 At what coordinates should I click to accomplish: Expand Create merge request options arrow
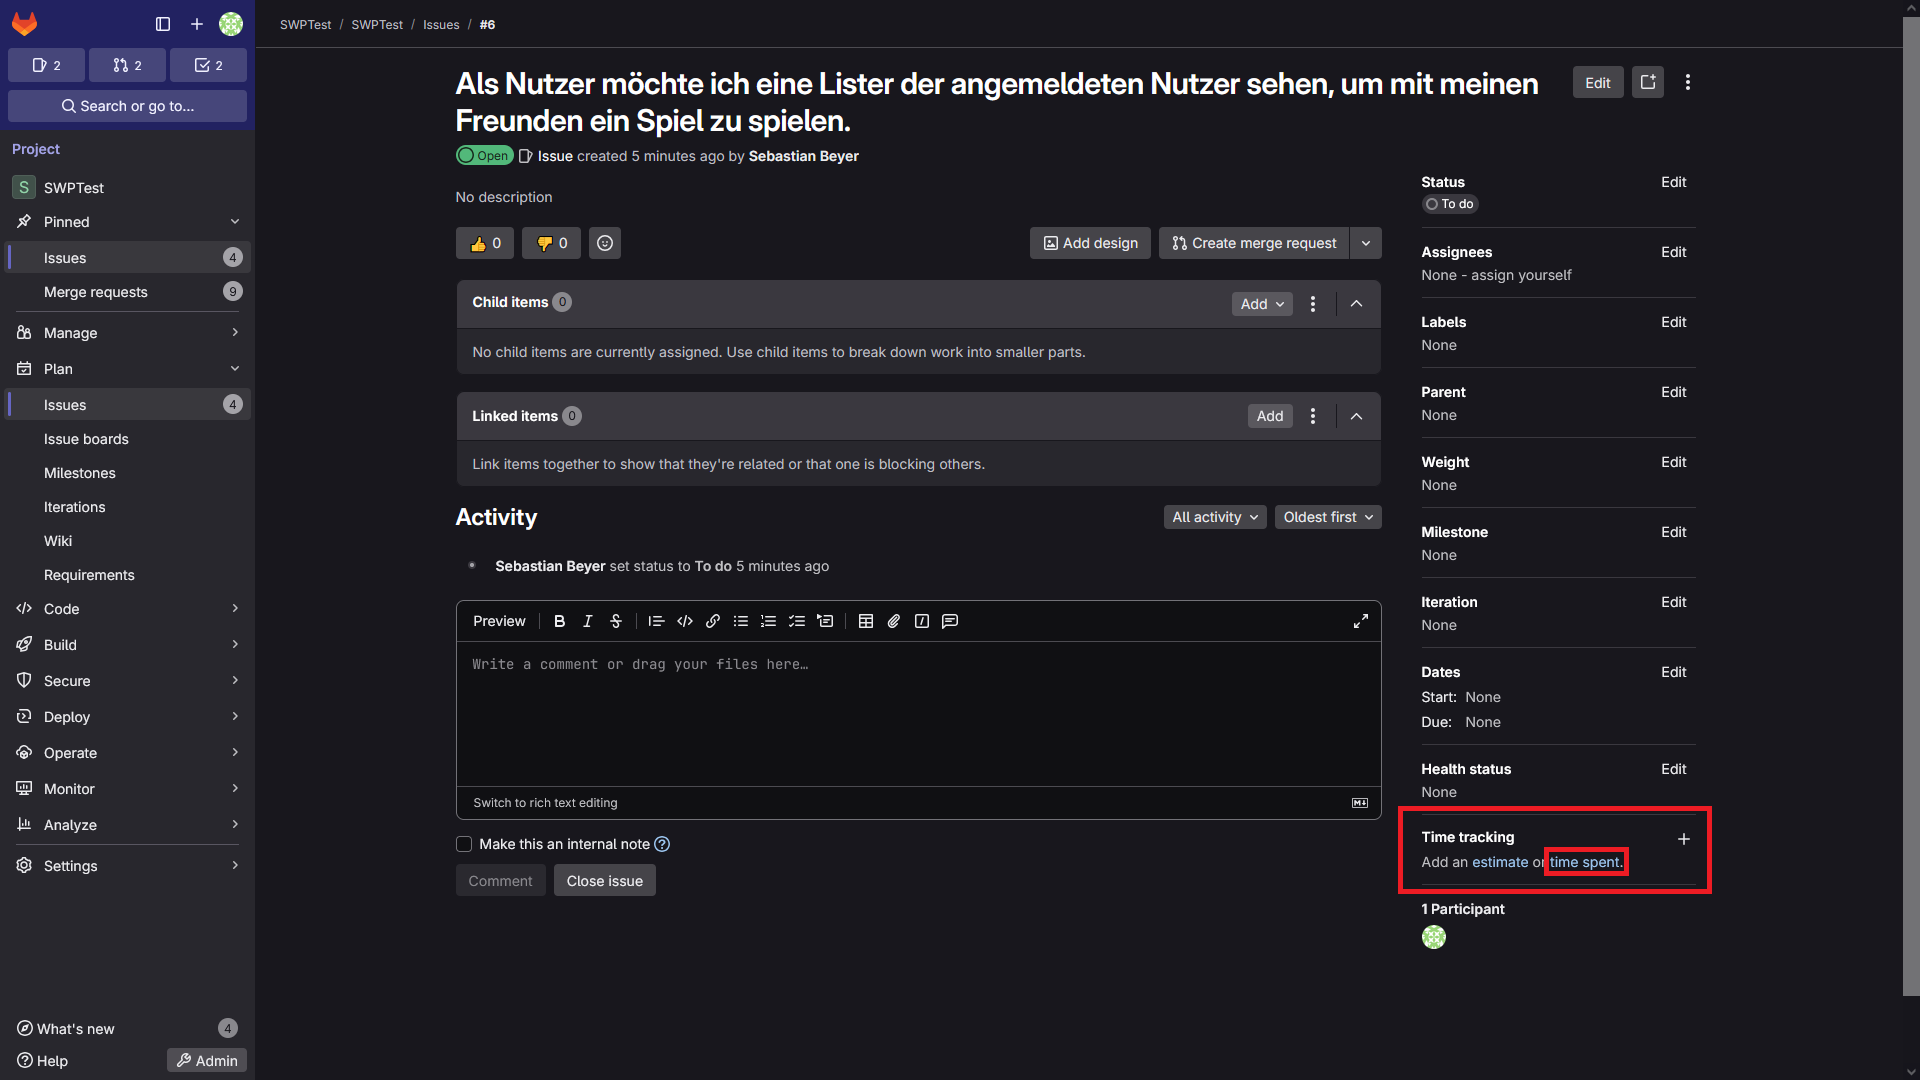[1366, 243]
